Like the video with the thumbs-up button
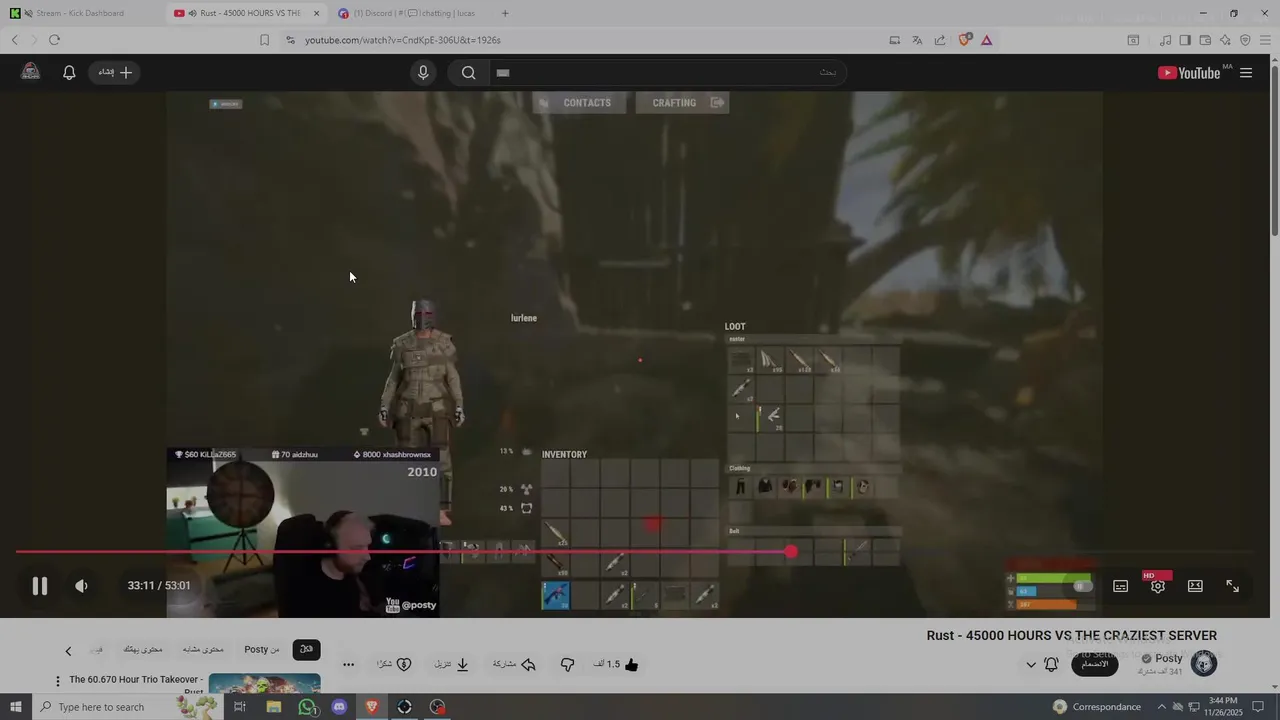This screenshot has width=1280, height=720. [x=616, y=665]
